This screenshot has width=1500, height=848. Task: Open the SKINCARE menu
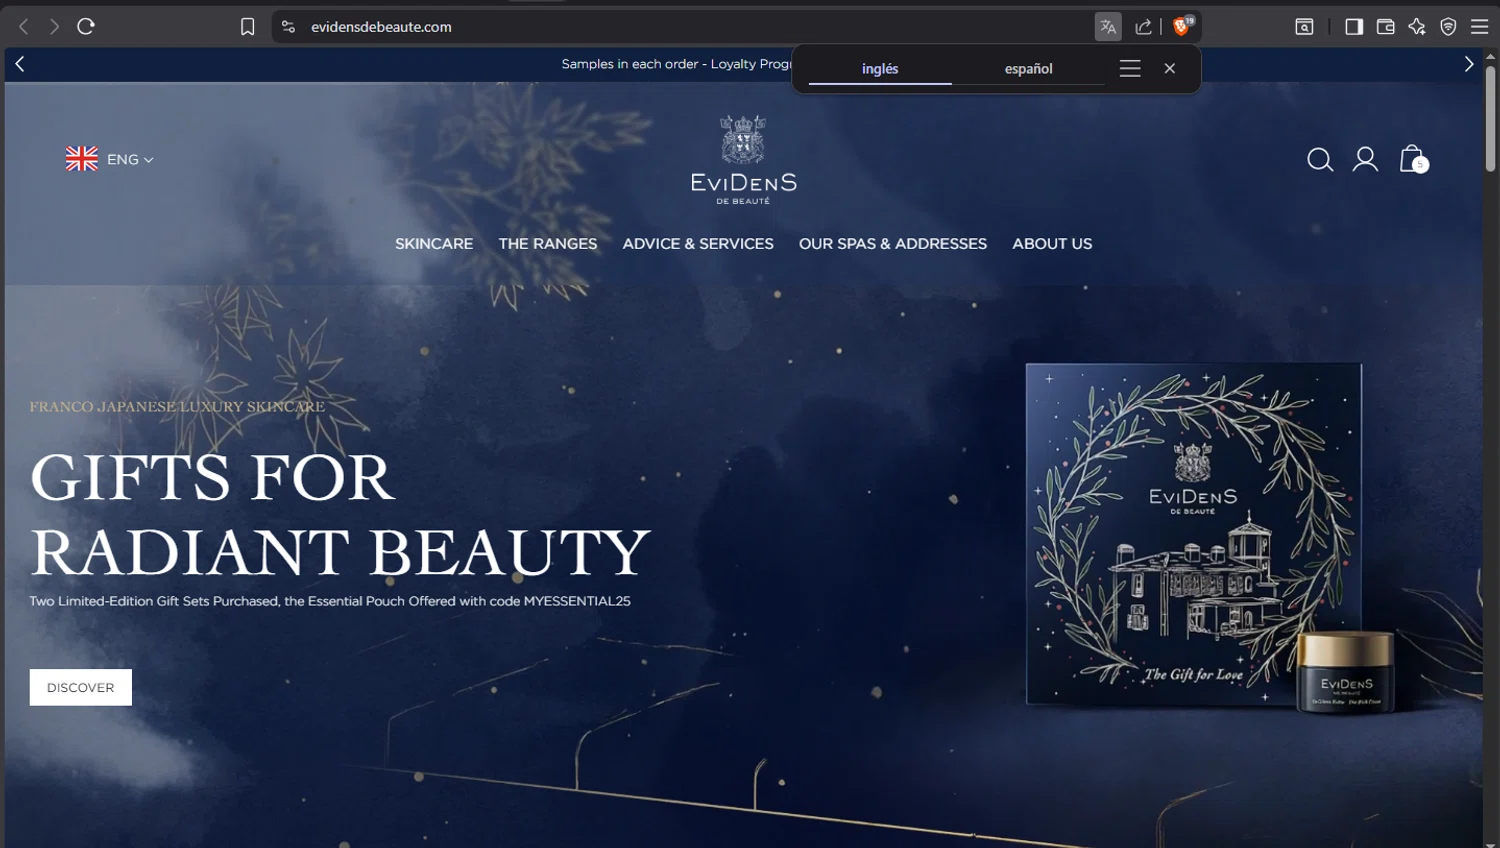[434, 244]
